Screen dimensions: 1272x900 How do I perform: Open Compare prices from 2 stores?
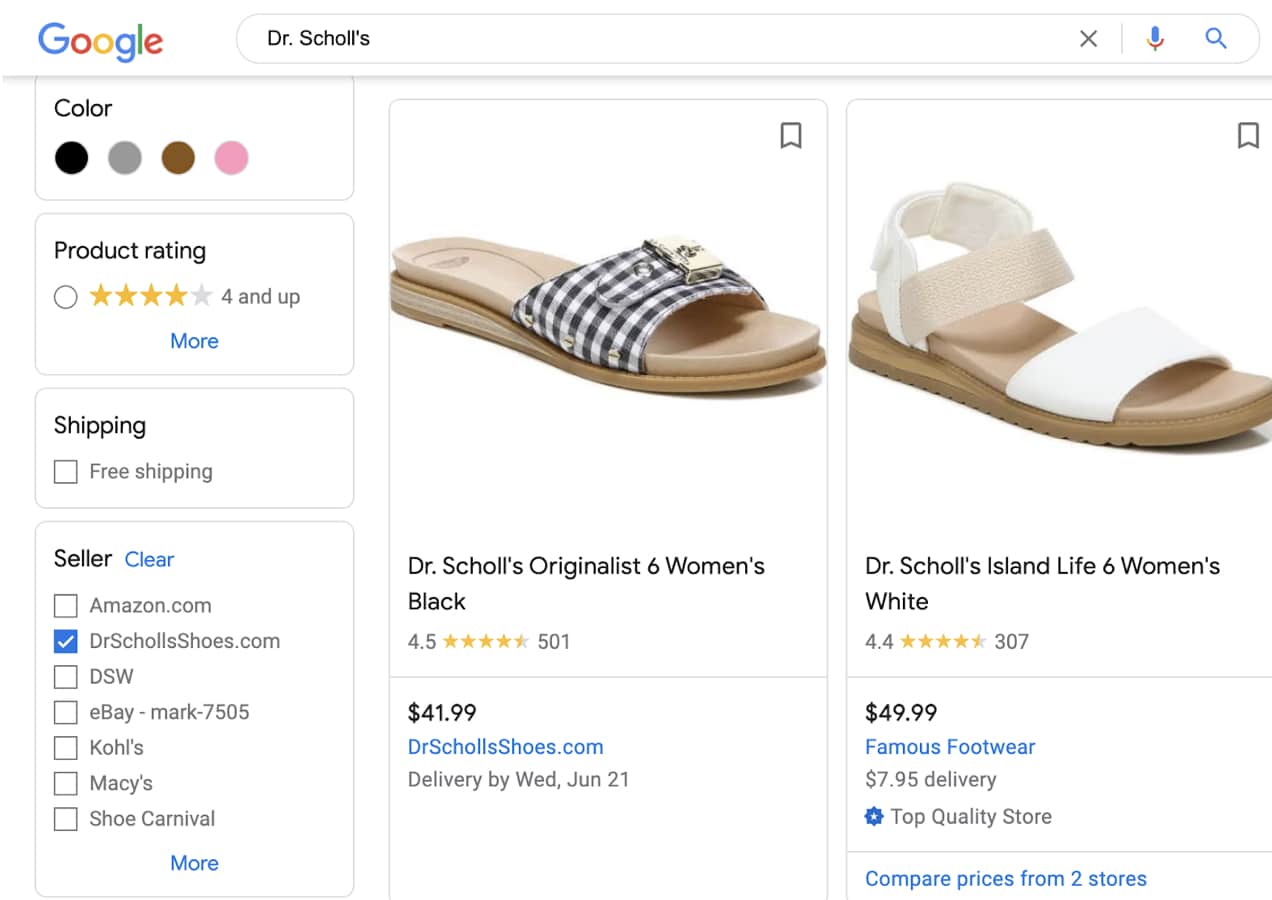point(1005,879)
